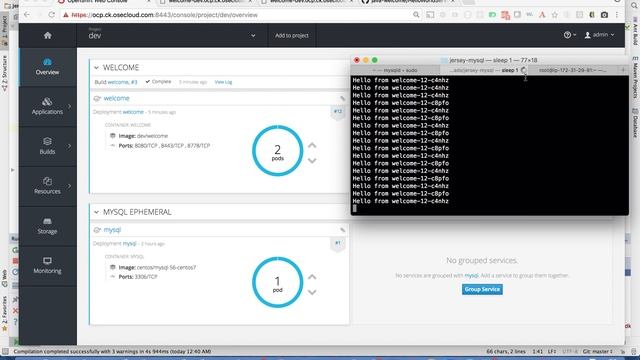Click the Group Service button
The height and width of the screenshot is (360, 640).
(x=482, y=289)
